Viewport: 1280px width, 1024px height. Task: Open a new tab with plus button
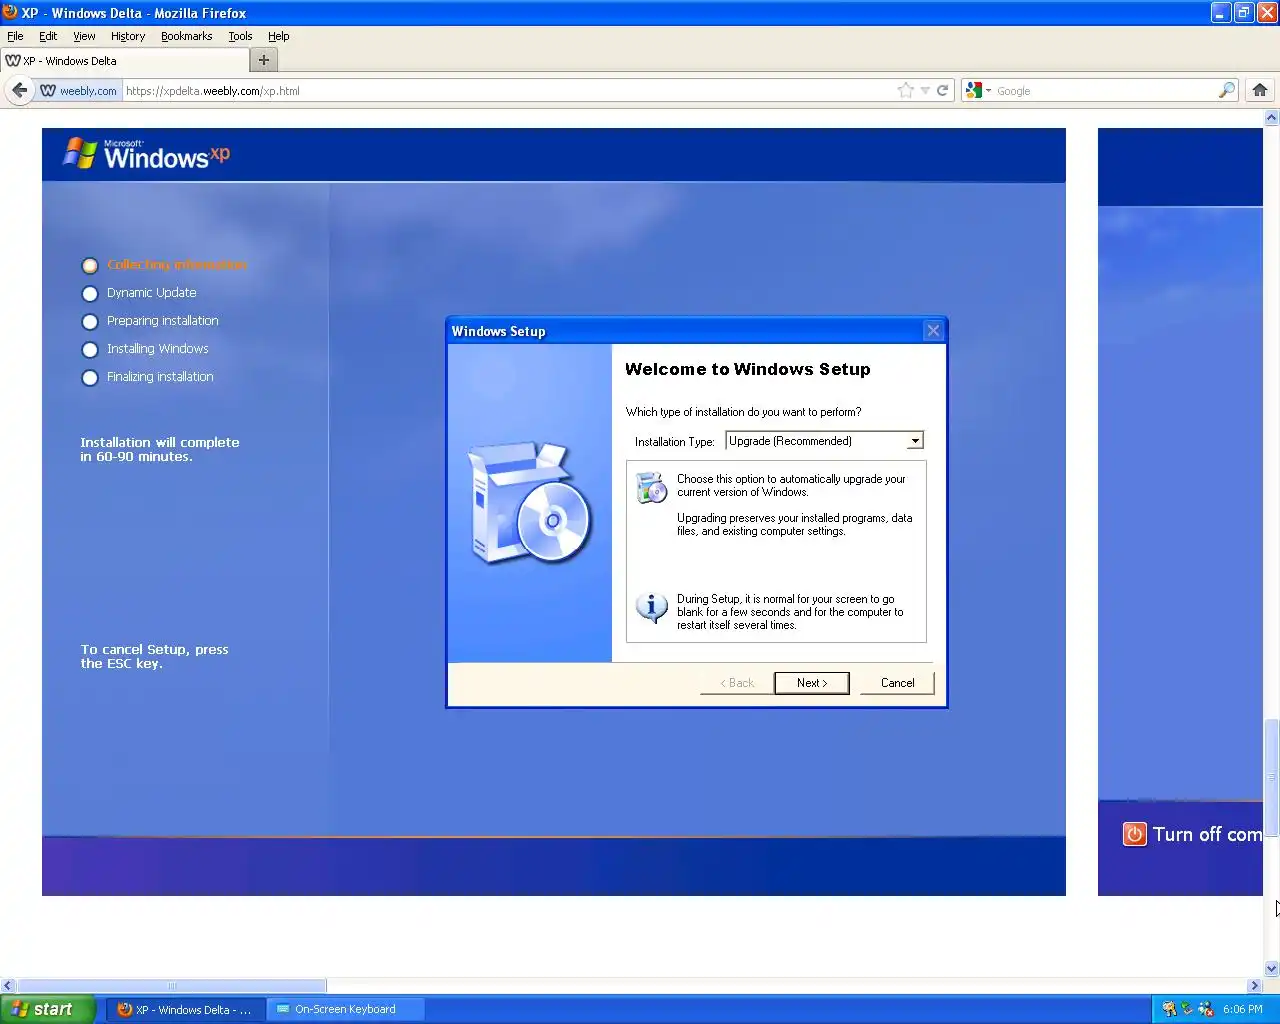coord(264,60)
